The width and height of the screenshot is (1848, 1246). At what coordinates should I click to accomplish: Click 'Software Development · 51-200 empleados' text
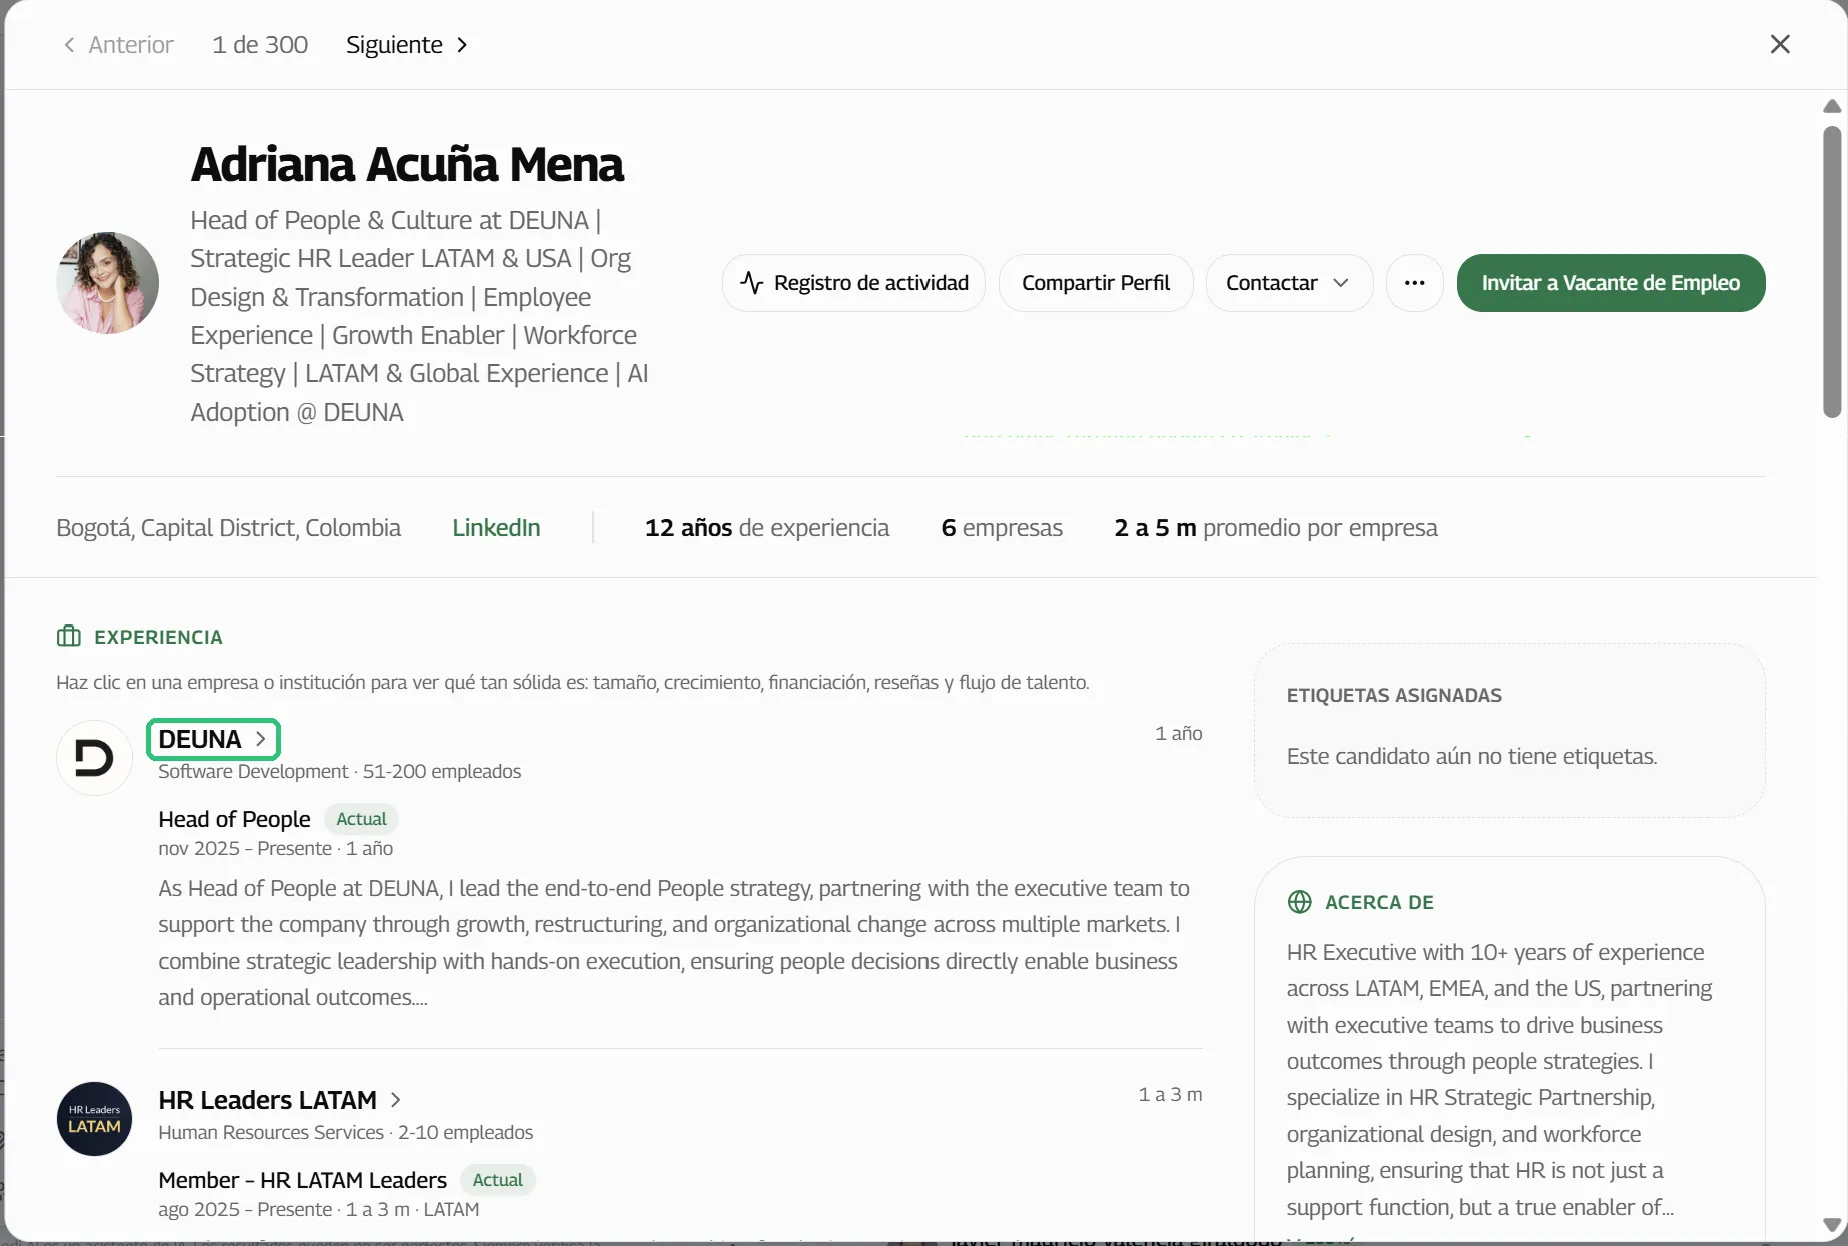[x=339, y=771]
